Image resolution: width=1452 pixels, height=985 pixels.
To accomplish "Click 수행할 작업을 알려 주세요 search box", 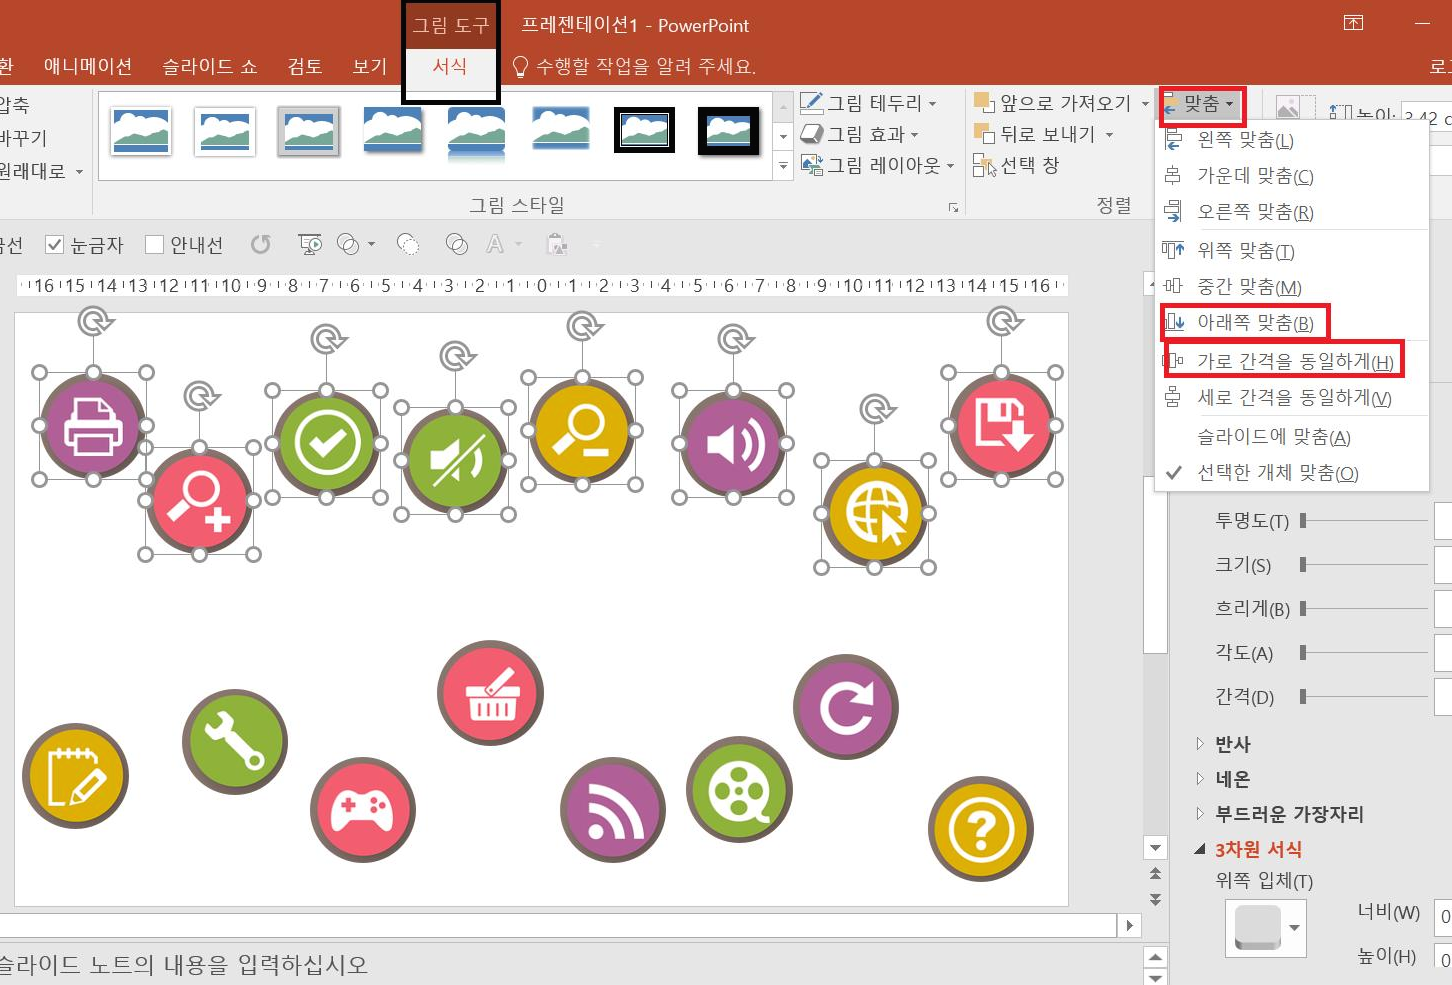I will point(634,66).
